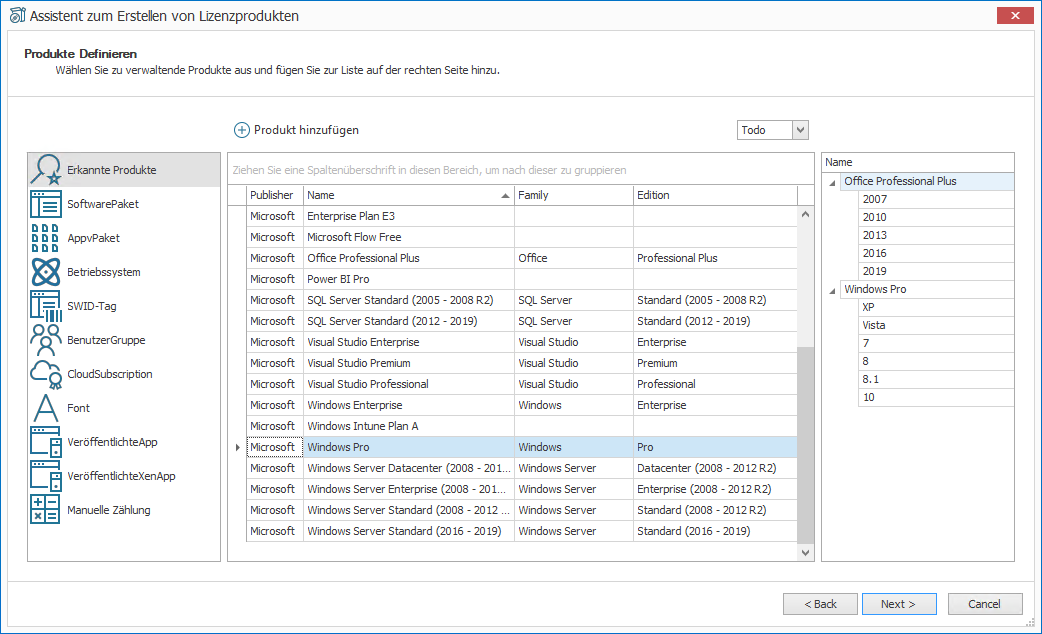Screen dimensions: 1042x634
Task: Select the Windows Pro tree node
Action: [x=927, y=289]
